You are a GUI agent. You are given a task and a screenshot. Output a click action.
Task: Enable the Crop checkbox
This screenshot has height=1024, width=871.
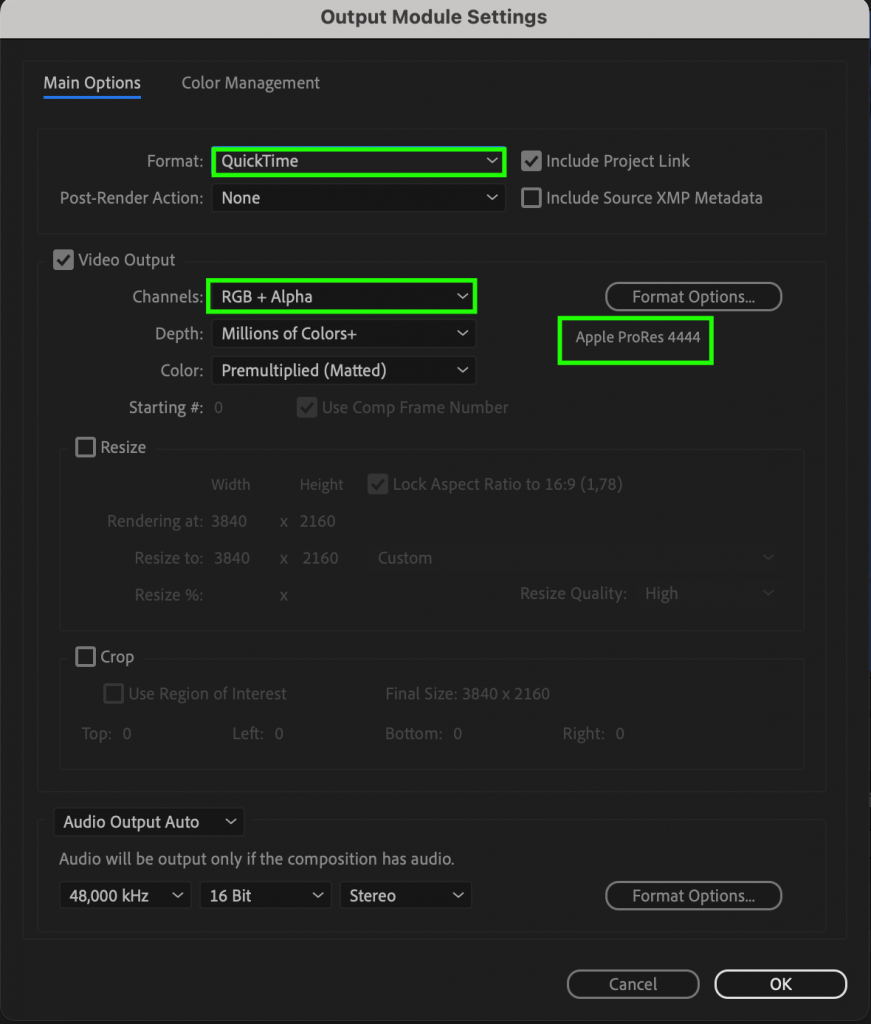pyautogui.click(x=85, y=656)
